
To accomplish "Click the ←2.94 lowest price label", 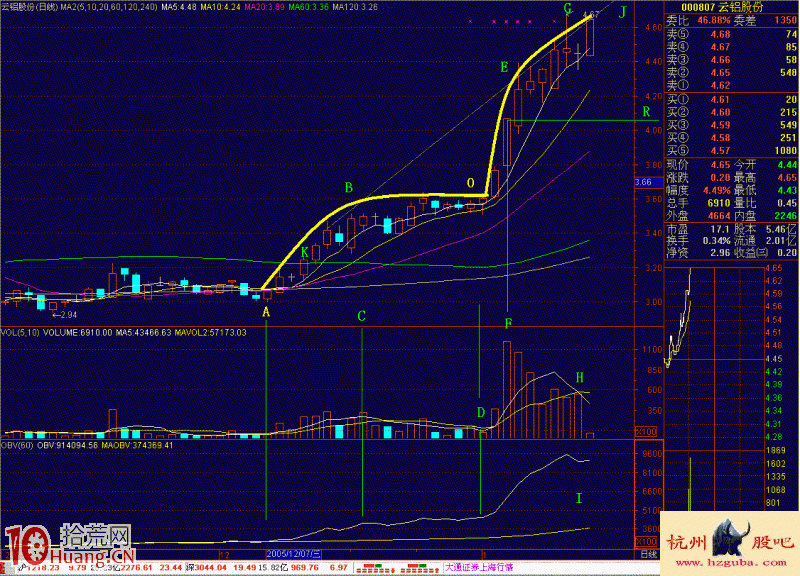I will (65, 315).
